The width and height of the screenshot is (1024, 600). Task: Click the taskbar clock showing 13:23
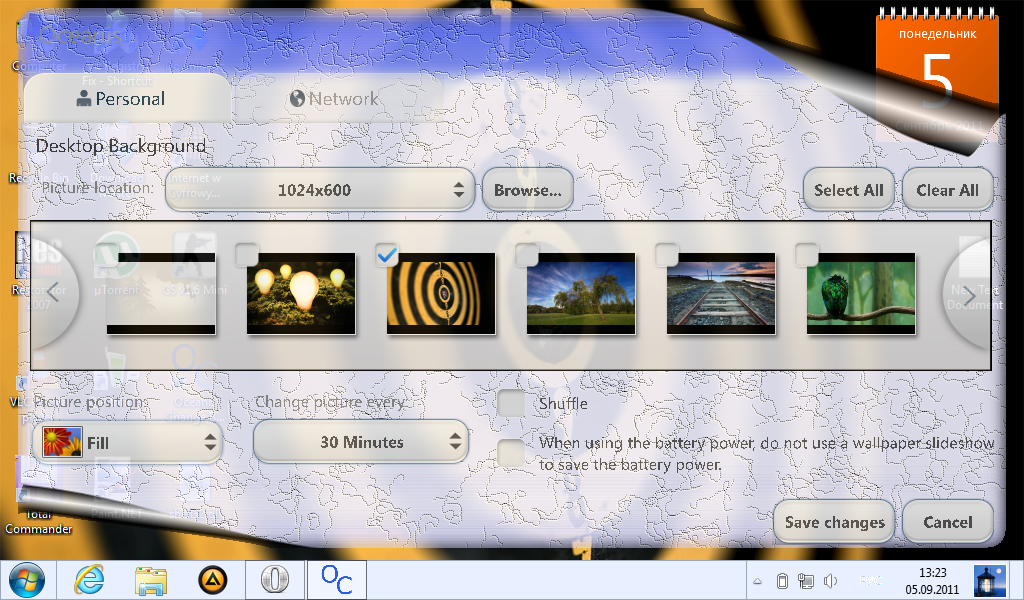pos(932,580)
